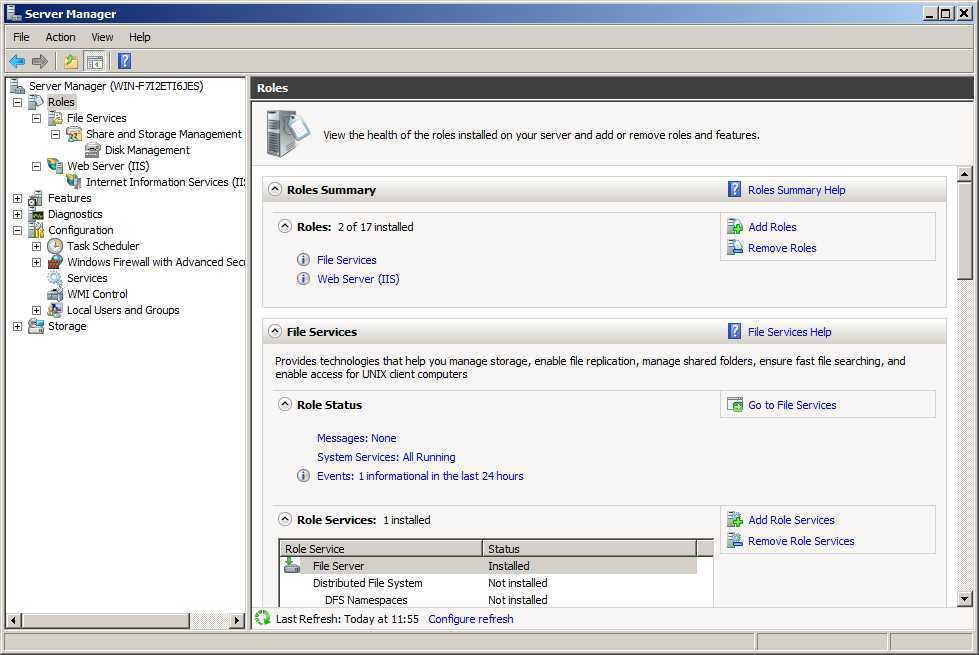
Task: Click the Disk Management icon
Action: pos(93,150)
